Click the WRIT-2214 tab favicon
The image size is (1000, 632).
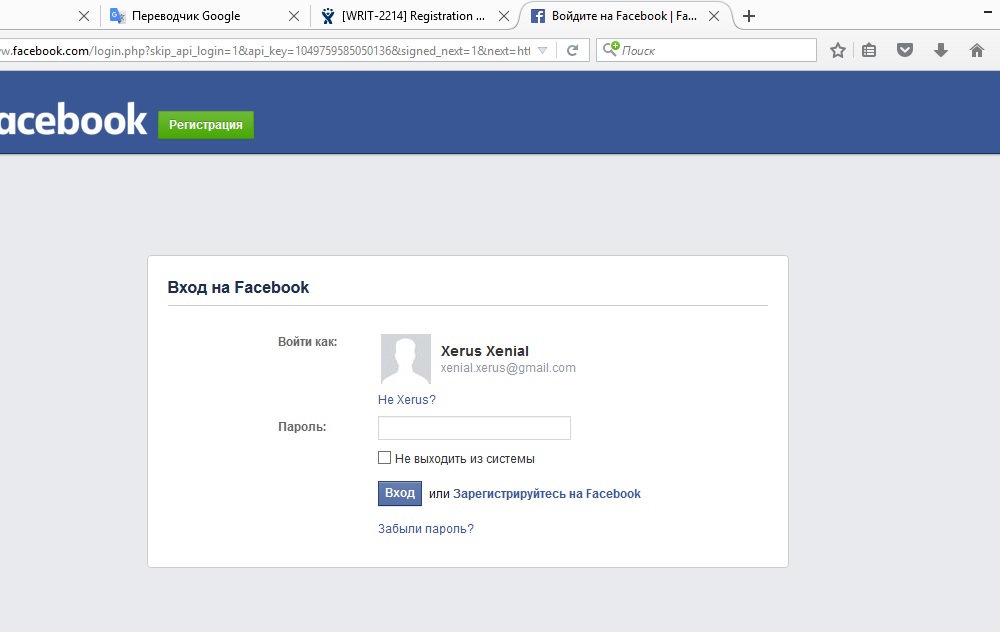click(x=328, y=16)
